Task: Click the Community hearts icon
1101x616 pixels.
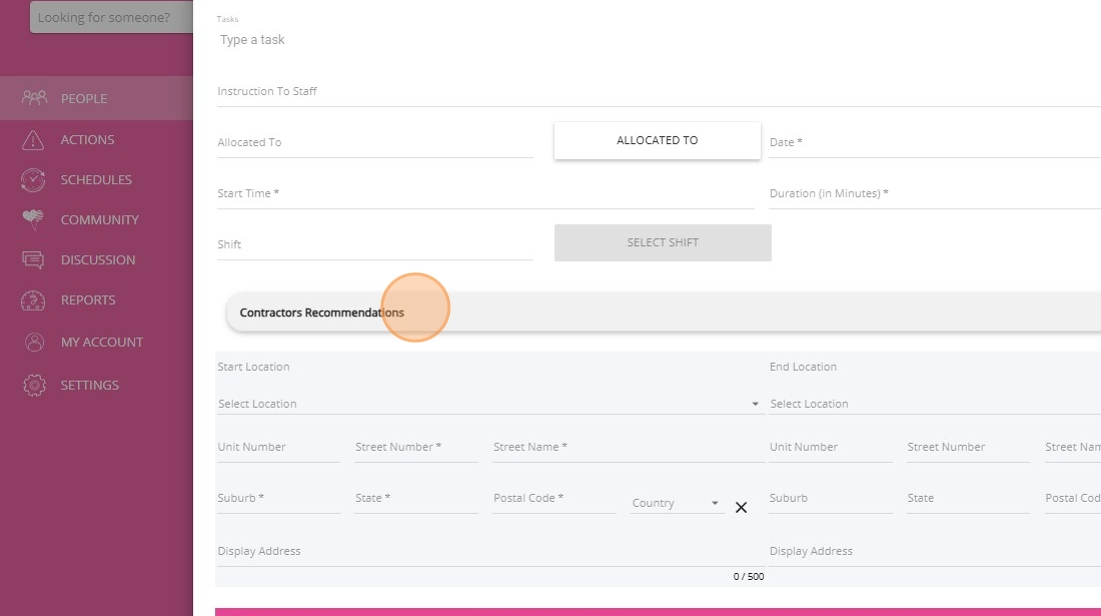Action: click(x=34, y=220)
